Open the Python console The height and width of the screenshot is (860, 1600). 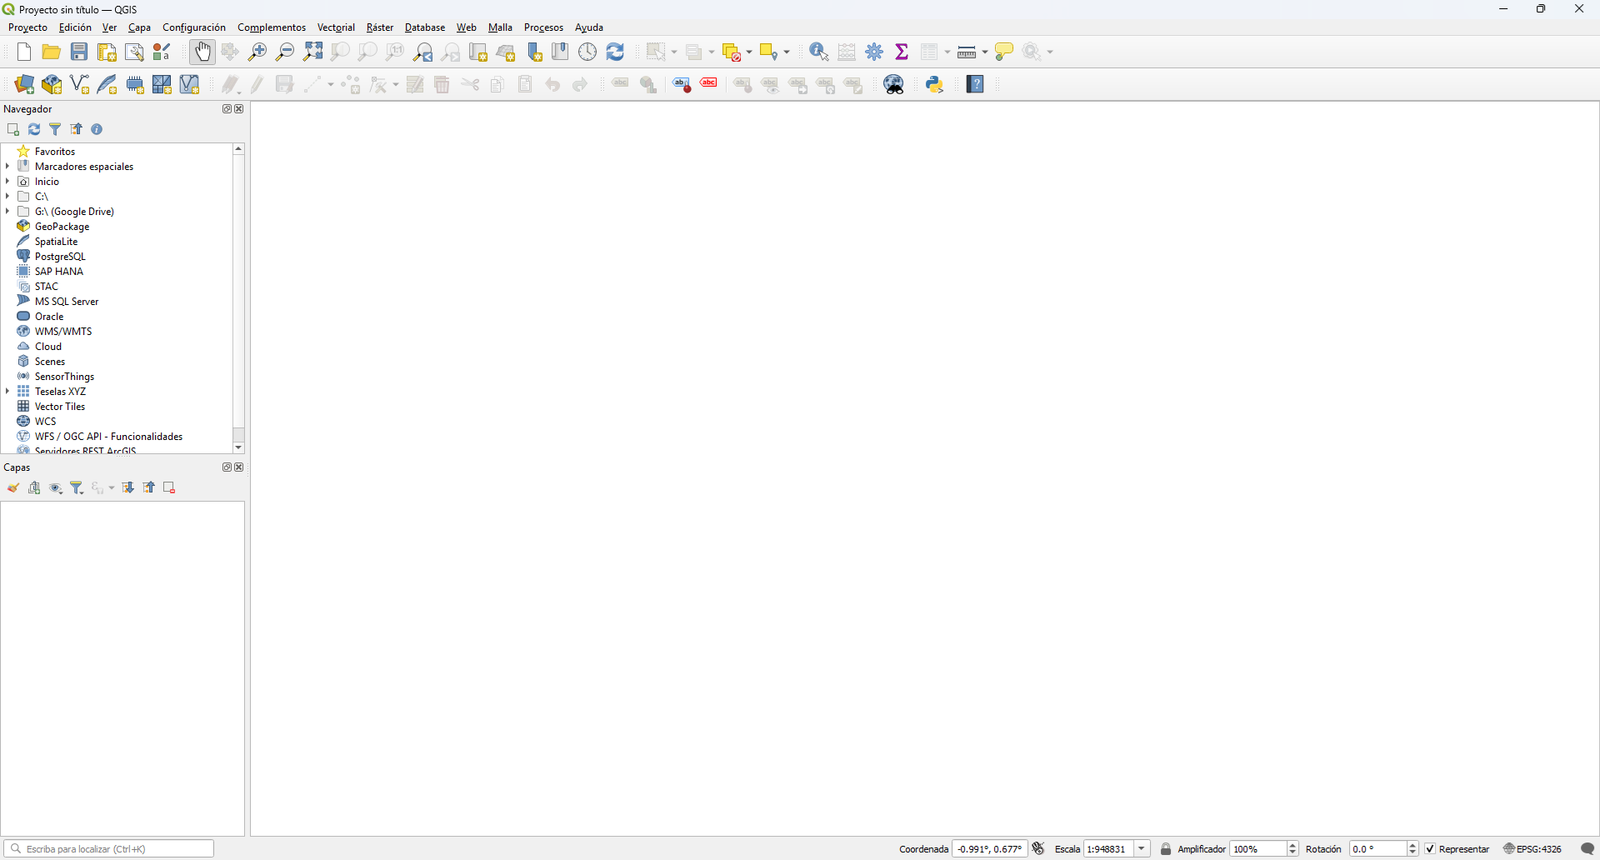click(935, 85)
